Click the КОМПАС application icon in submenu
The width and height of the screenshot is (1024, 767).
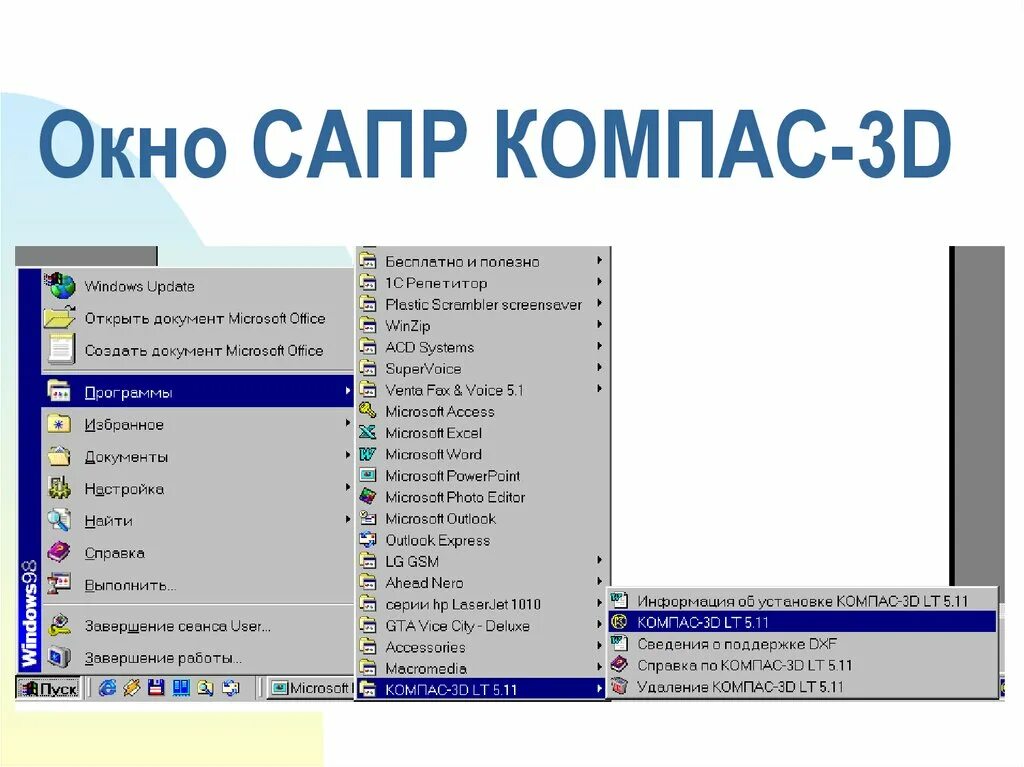pyautogui.click(x=619, y=622)
